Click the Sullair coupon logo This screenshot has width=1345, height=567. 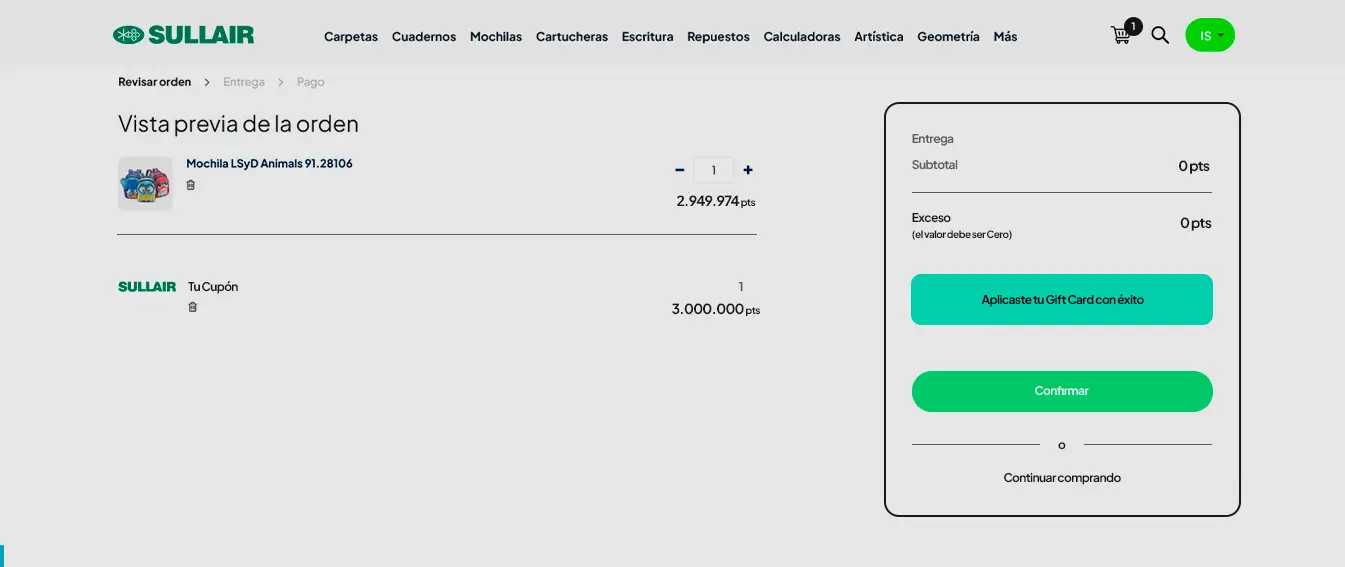tap(147, 287)
